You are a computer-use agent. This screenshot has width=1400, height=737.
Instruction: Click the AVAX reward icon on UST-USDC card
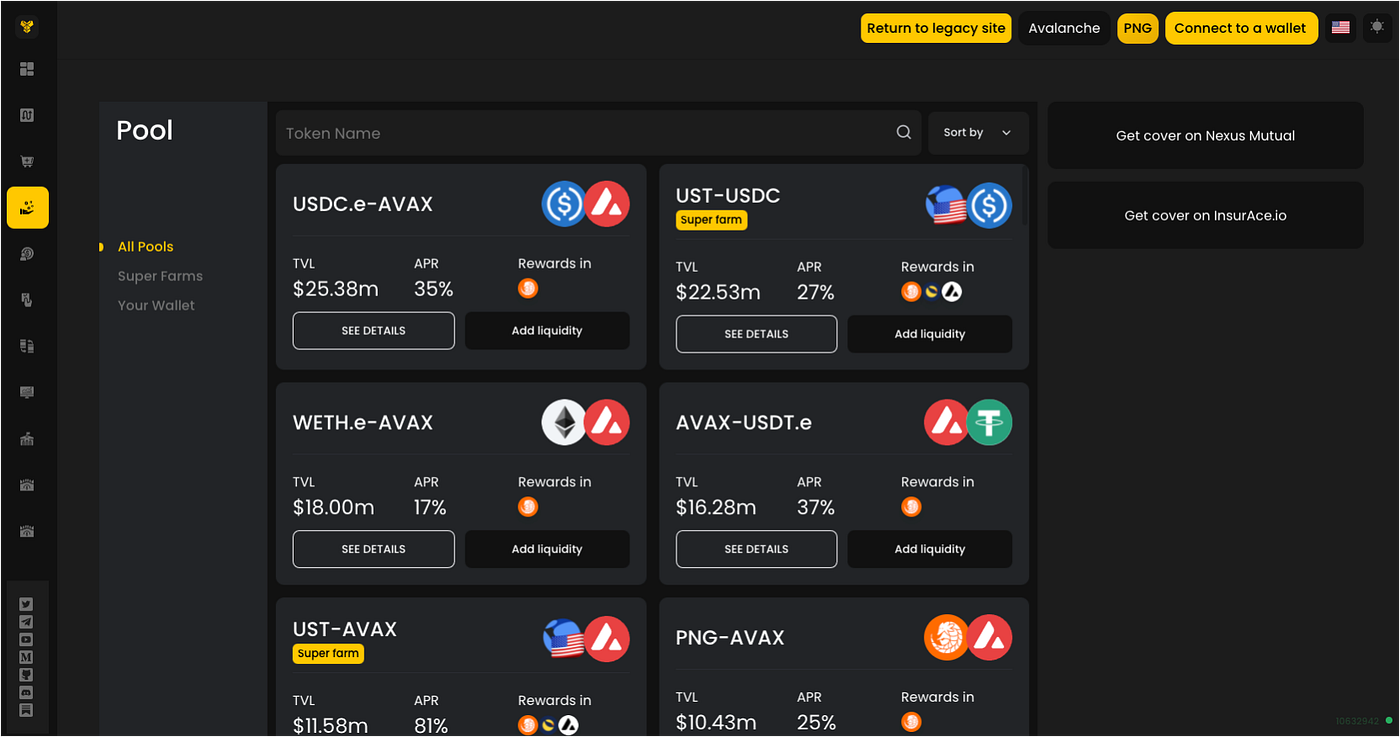pos(953,292)
